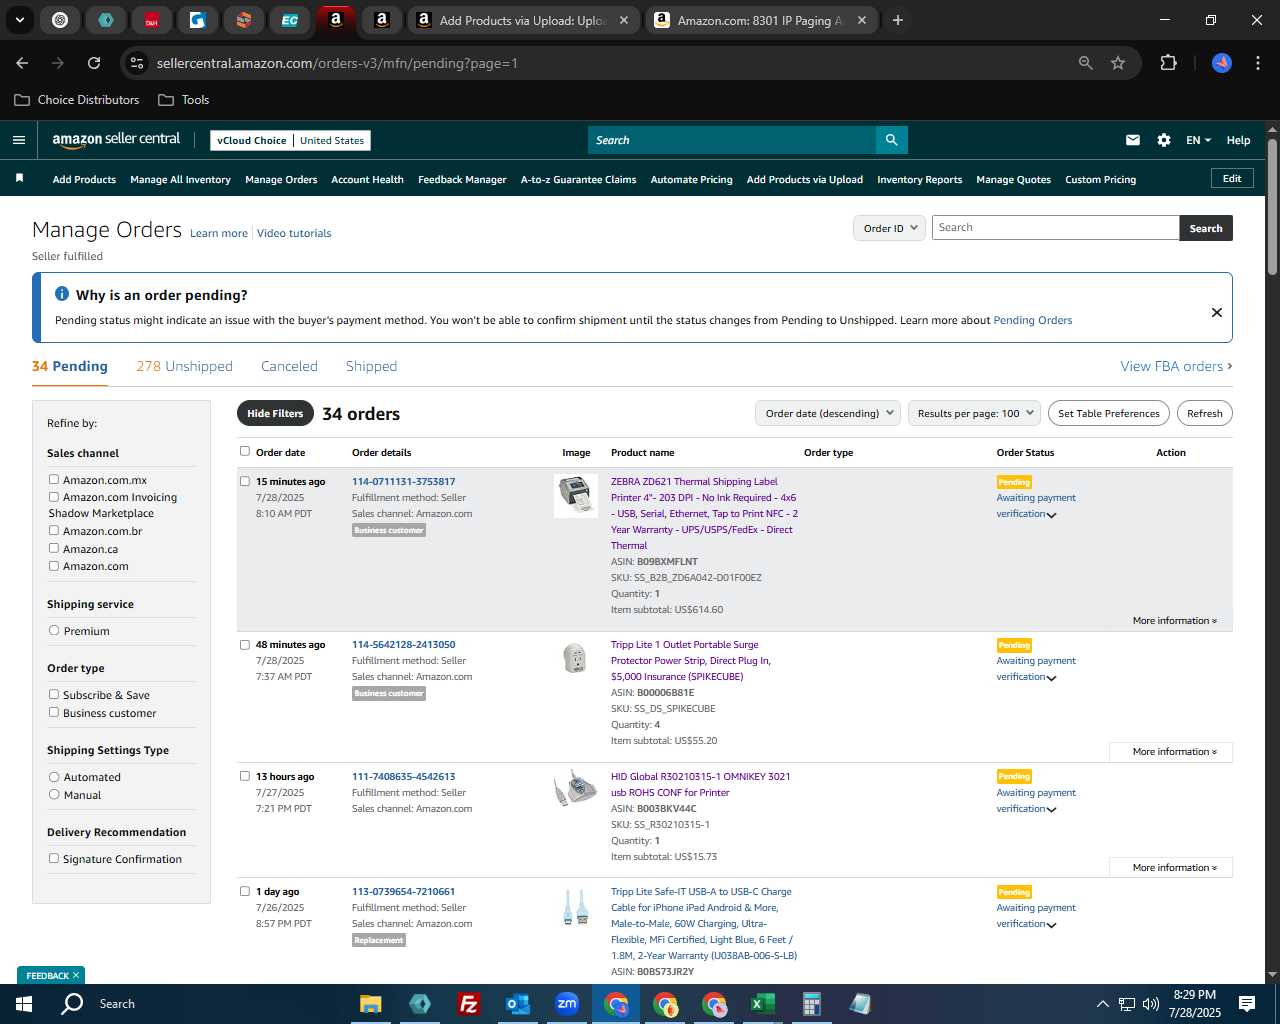Check the Amazon.com.mx sales channel filter
1280x1024 pixels.
(54, 479)
